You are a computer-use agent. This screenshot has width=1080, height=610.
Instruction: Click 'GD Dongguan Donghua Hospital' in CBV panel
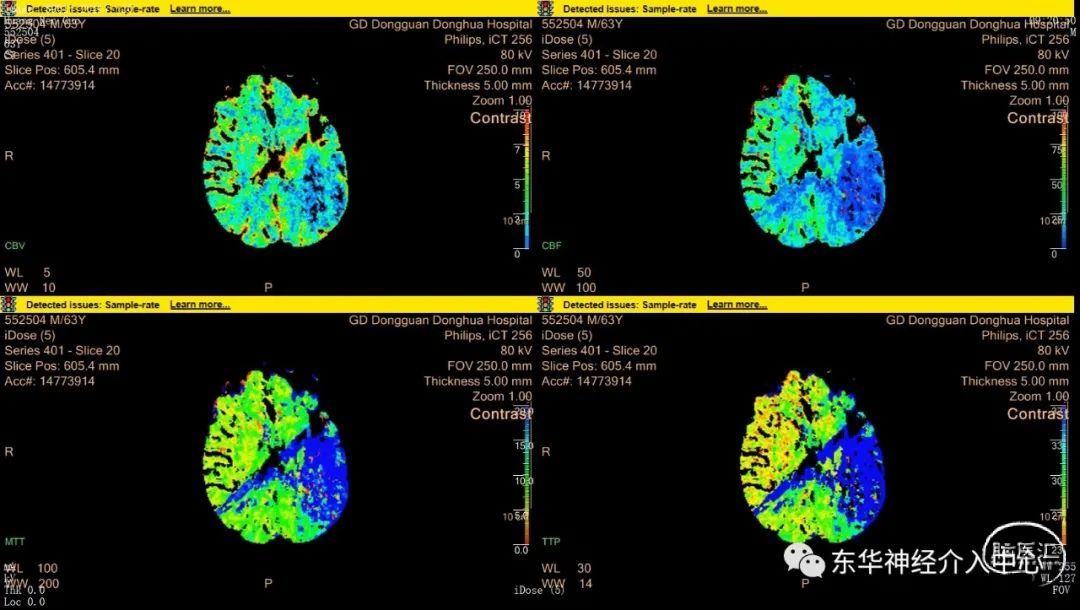click(441, 25)
